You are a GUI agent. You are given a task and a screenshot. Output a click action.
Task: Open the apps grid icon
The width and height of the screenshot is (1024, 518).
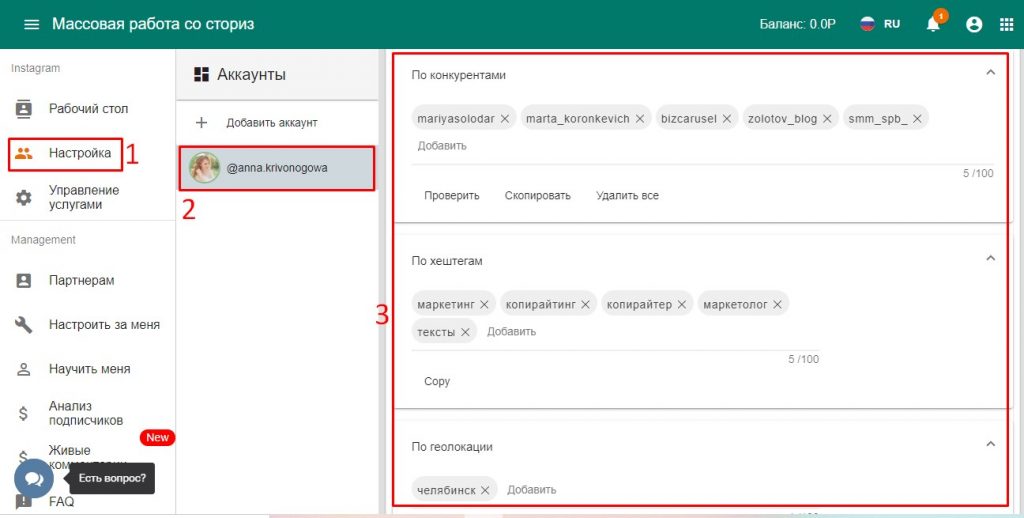click(x=1006, y=25)
